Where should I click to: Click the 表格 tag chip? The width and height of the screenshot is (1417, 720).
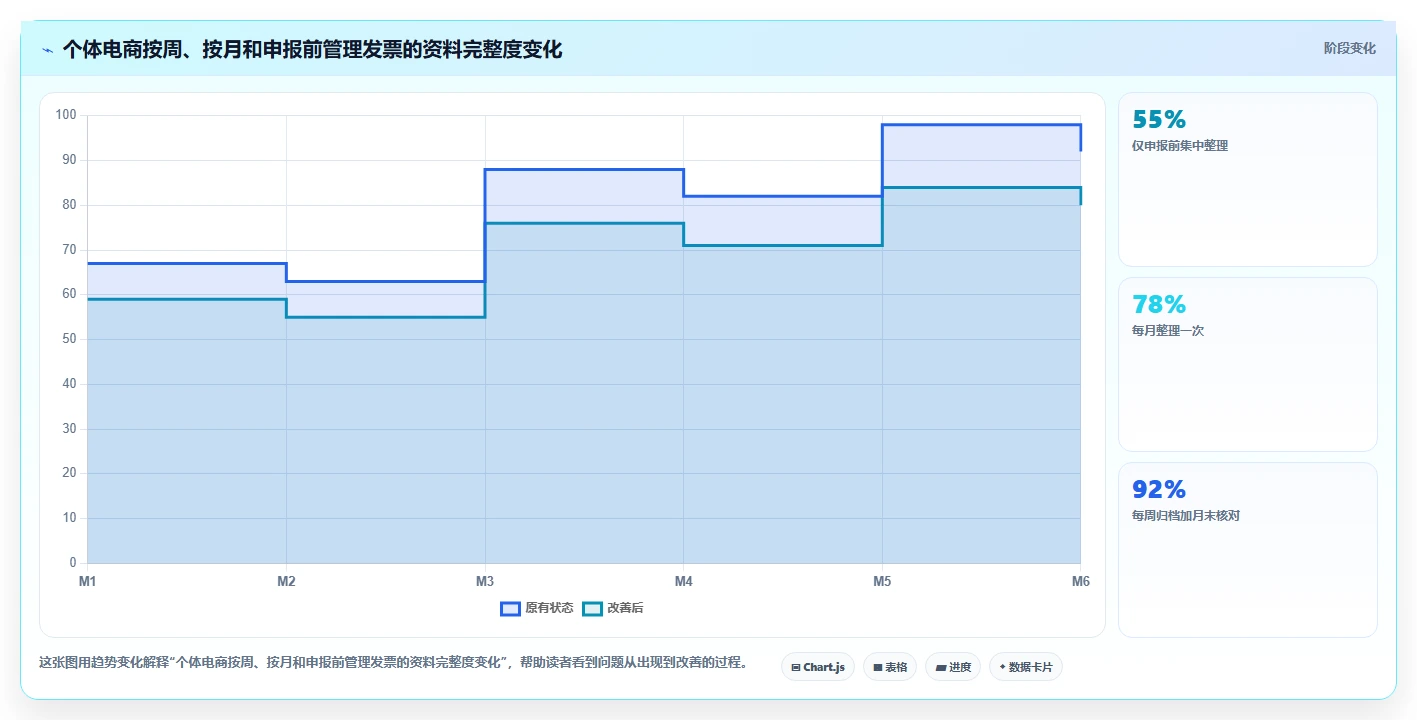(890, 667)
